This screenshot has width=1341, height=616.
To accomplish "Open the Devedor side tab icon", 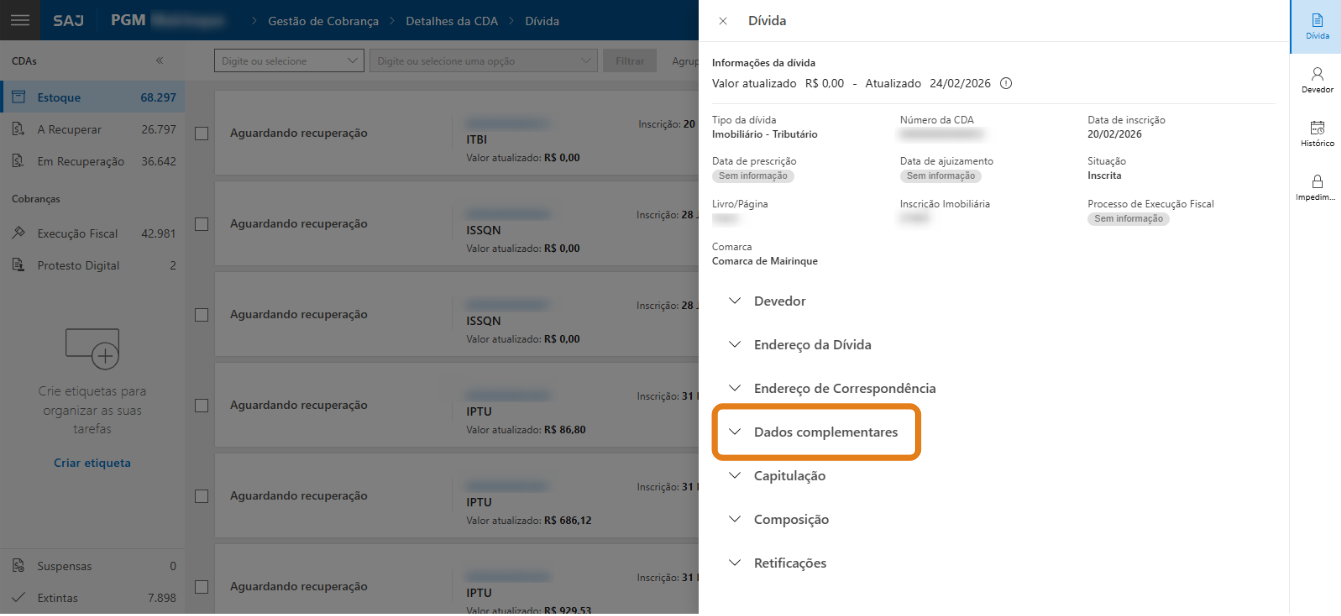I will [1317, 80].
